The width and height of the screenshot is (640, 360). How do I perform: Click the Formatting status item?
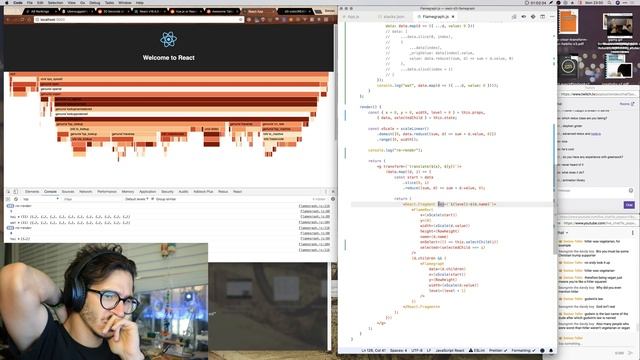pyautogui.click(x=523, y=351)
